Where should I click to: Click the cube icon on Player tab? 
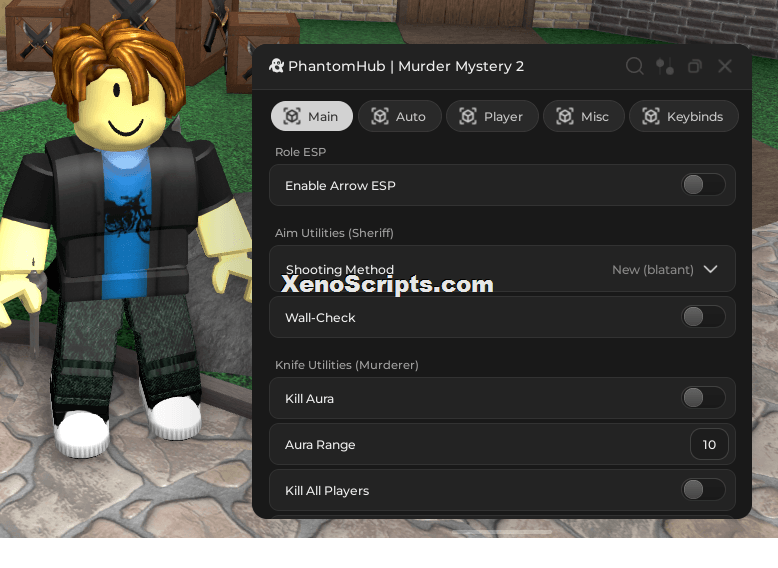(468, 117)
